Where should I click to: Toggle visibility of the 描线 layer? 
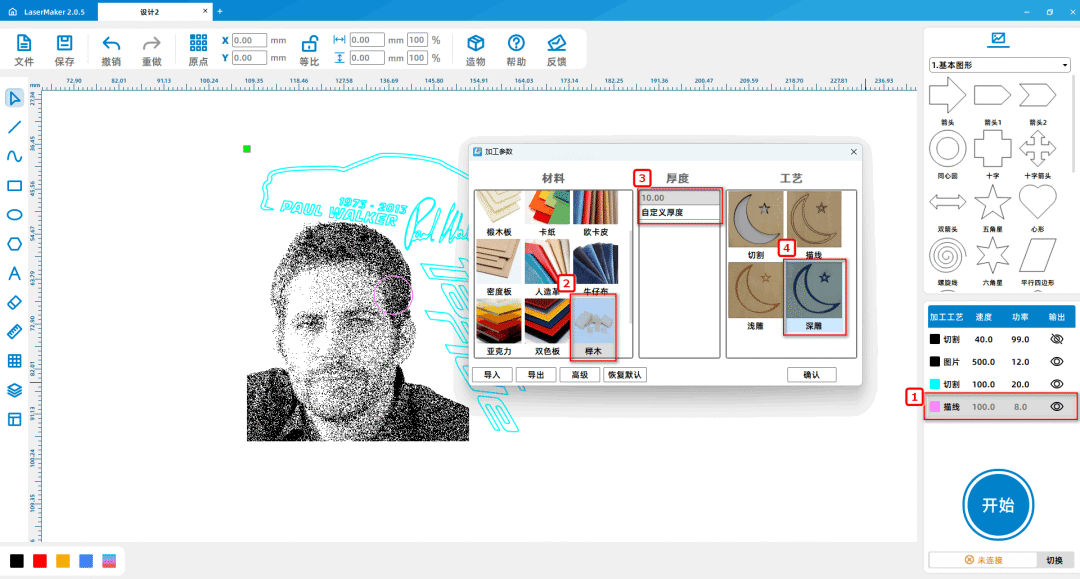point(1055,407)
